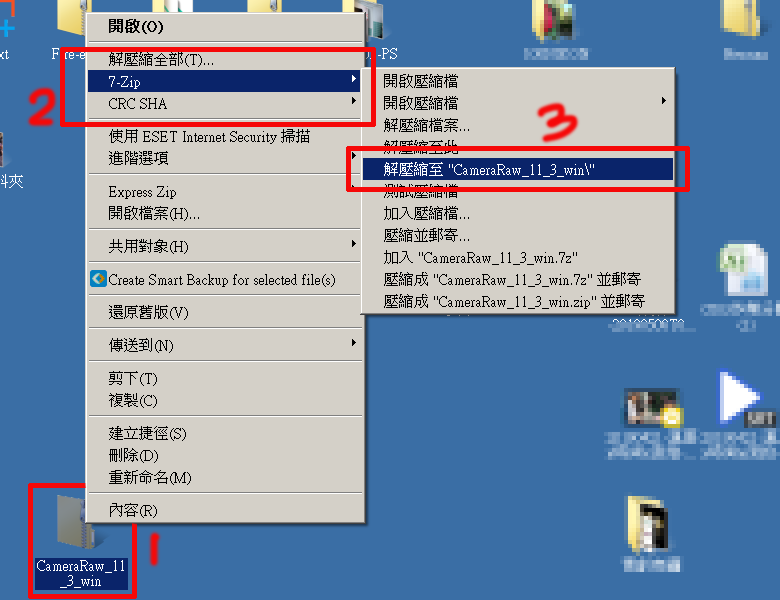Viewport: 780px width, 600px height.
Task: Open the folder icon at top right corner
Action: [742, 19]
